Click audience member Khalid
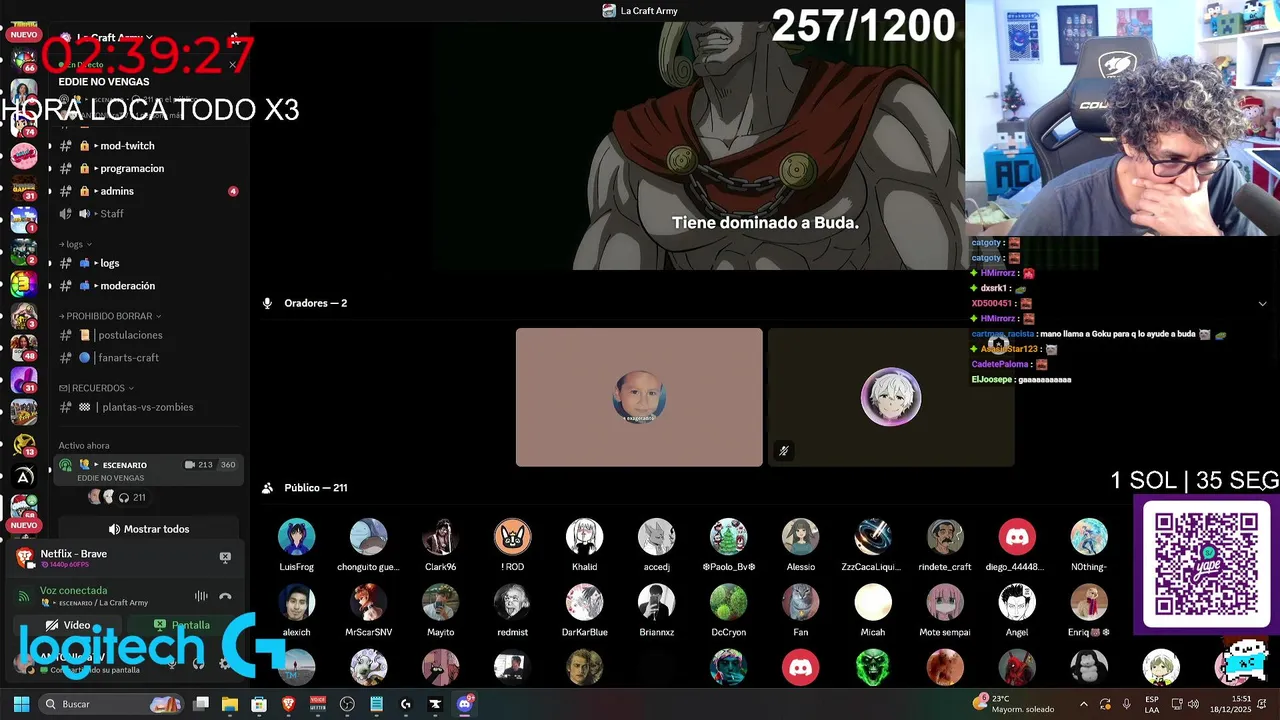 point(584,545)
